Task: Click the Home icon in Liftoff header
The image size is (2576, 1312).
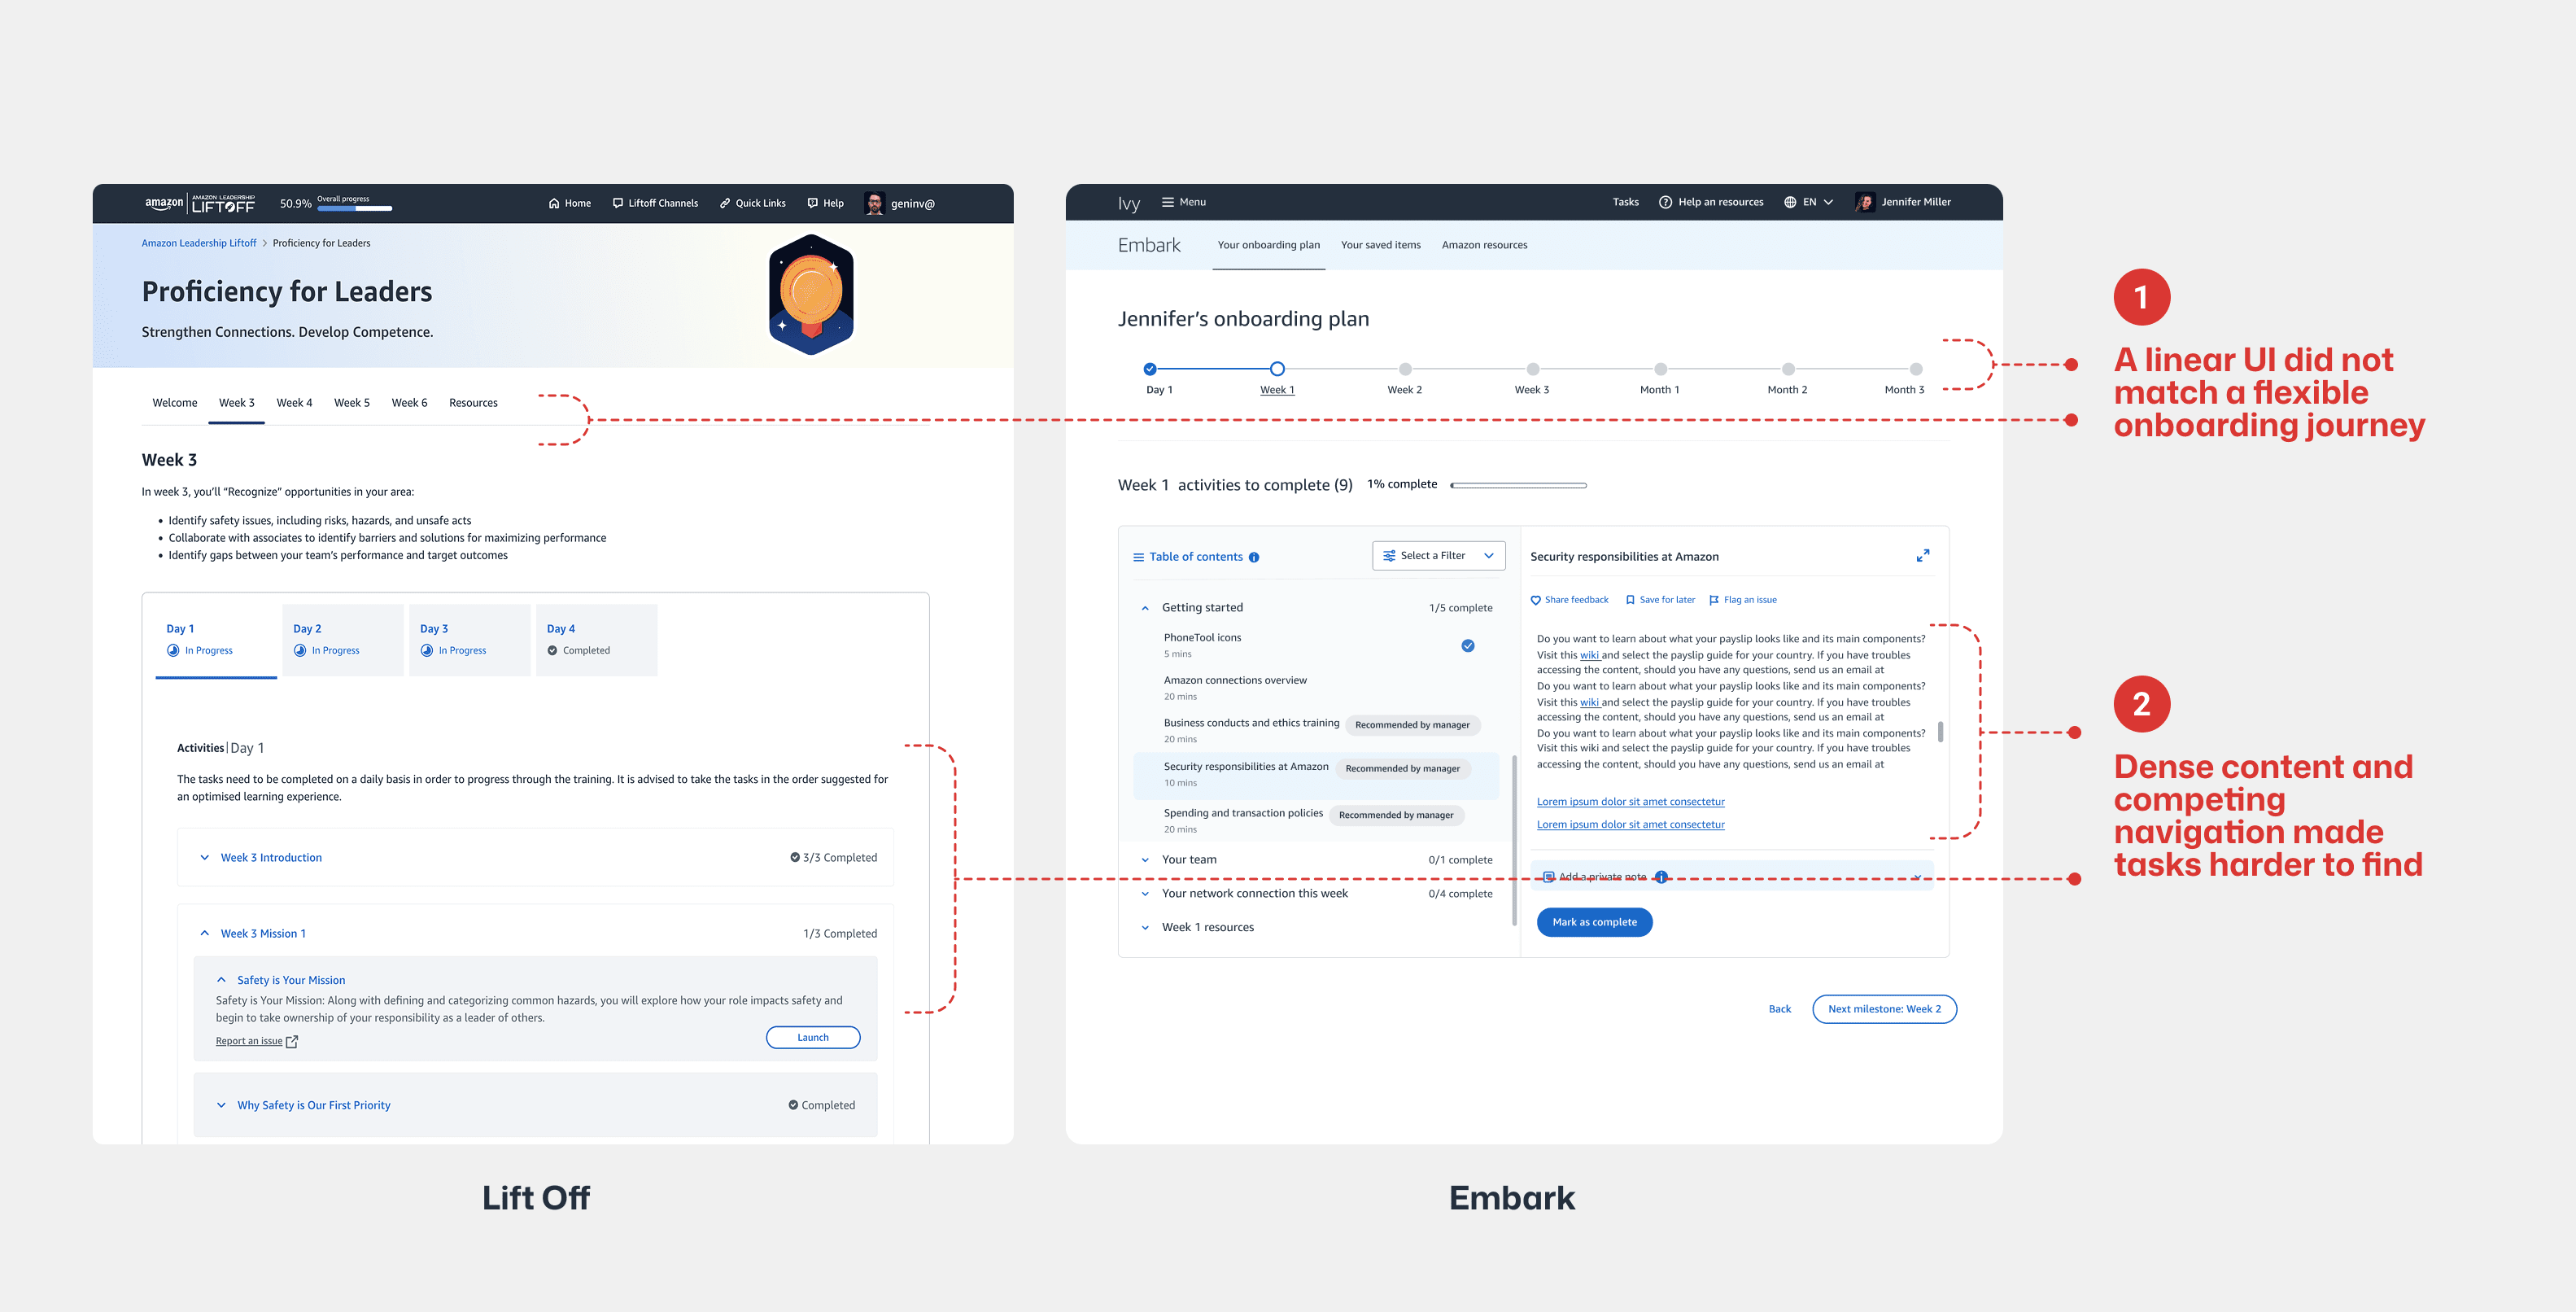Action: pos(553,203)
